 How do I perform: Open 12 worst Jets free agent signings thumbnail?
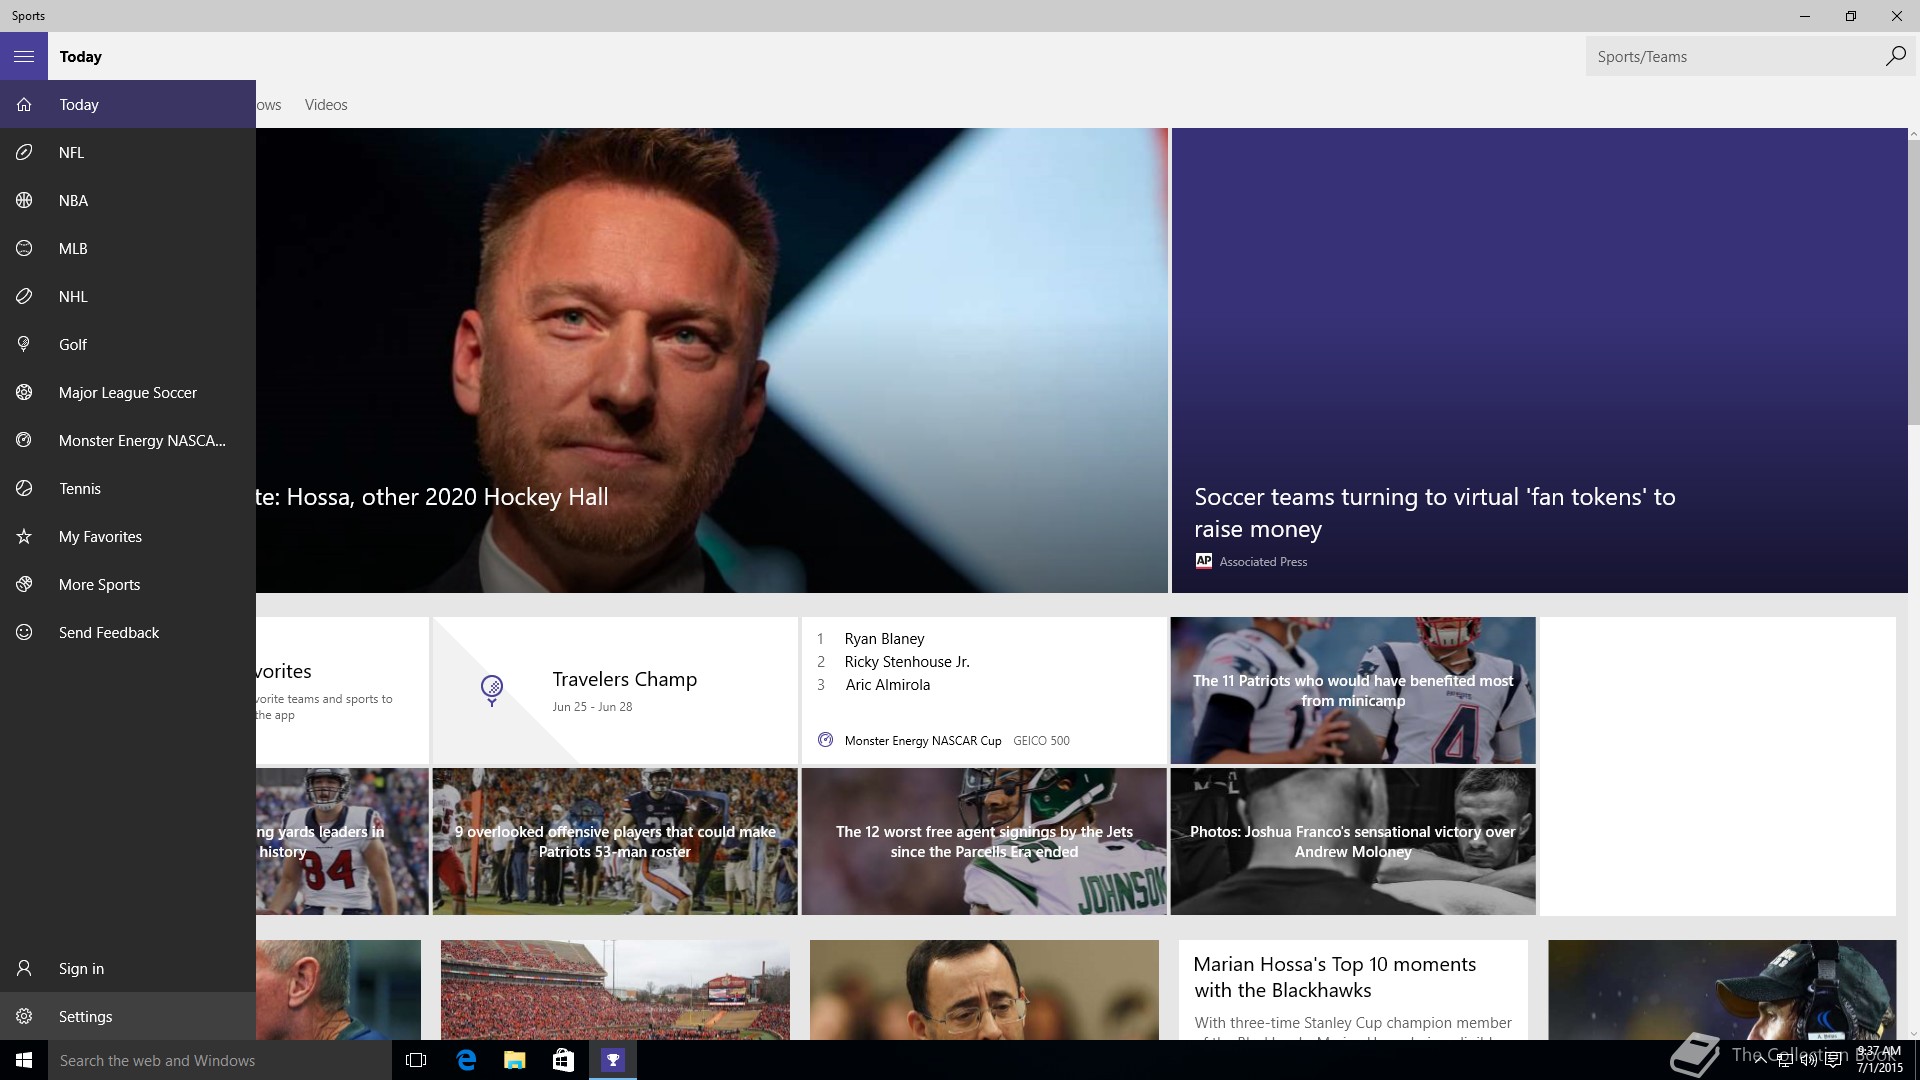984,841
